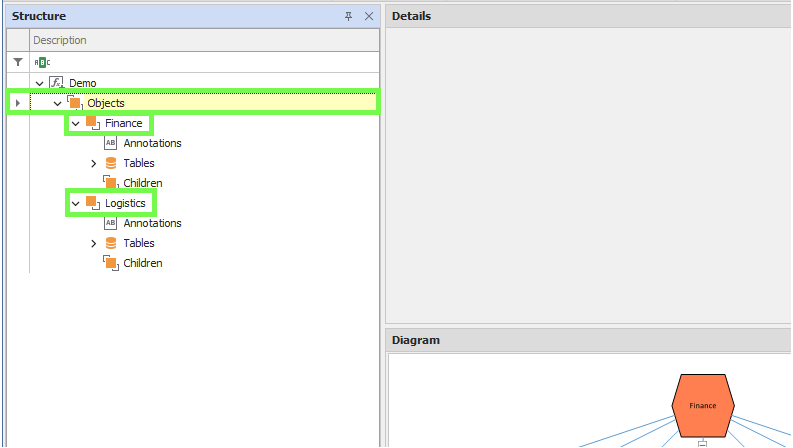Collapse the Logistics tree node

tap(75, 203)
